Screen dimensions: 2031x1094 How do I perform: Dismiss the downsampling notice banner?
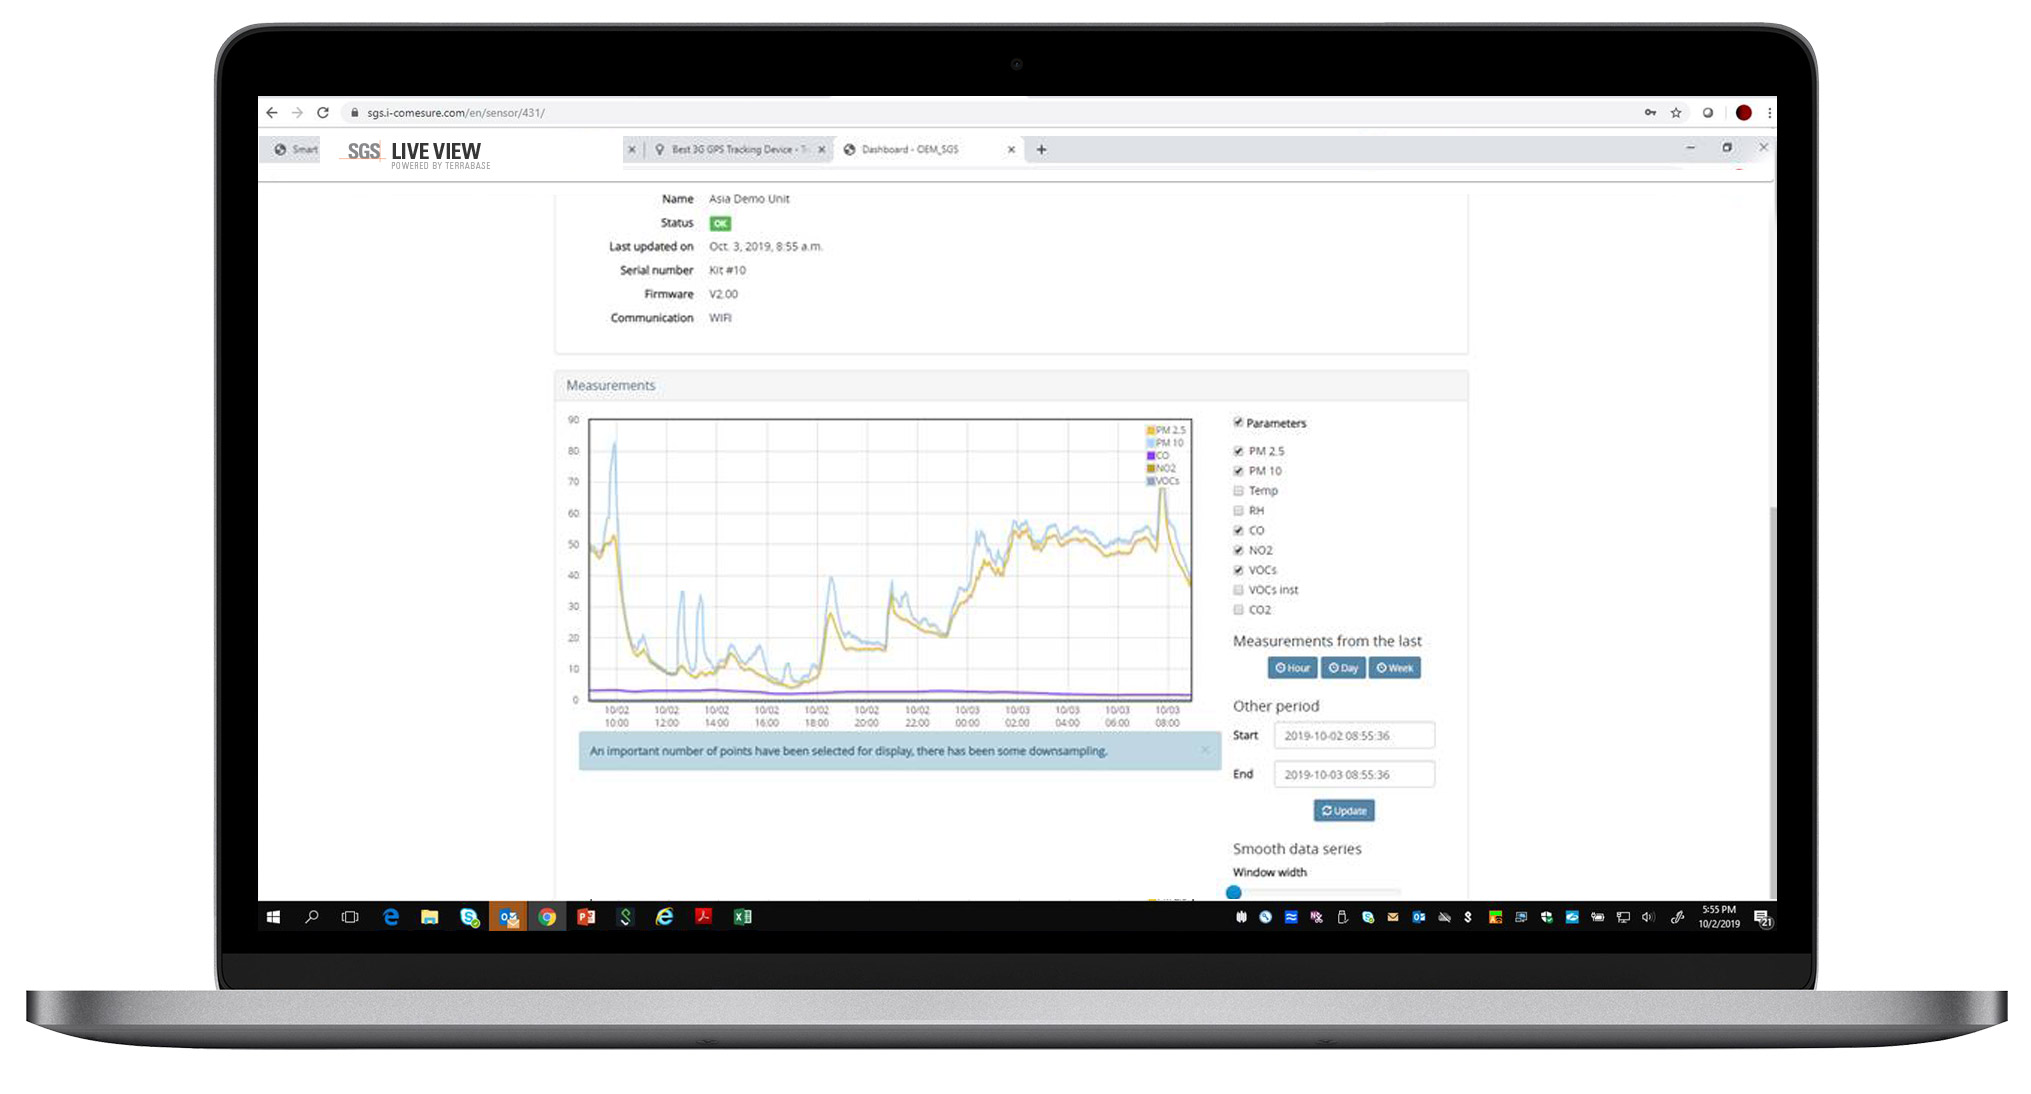click(x=1205, y=750)
